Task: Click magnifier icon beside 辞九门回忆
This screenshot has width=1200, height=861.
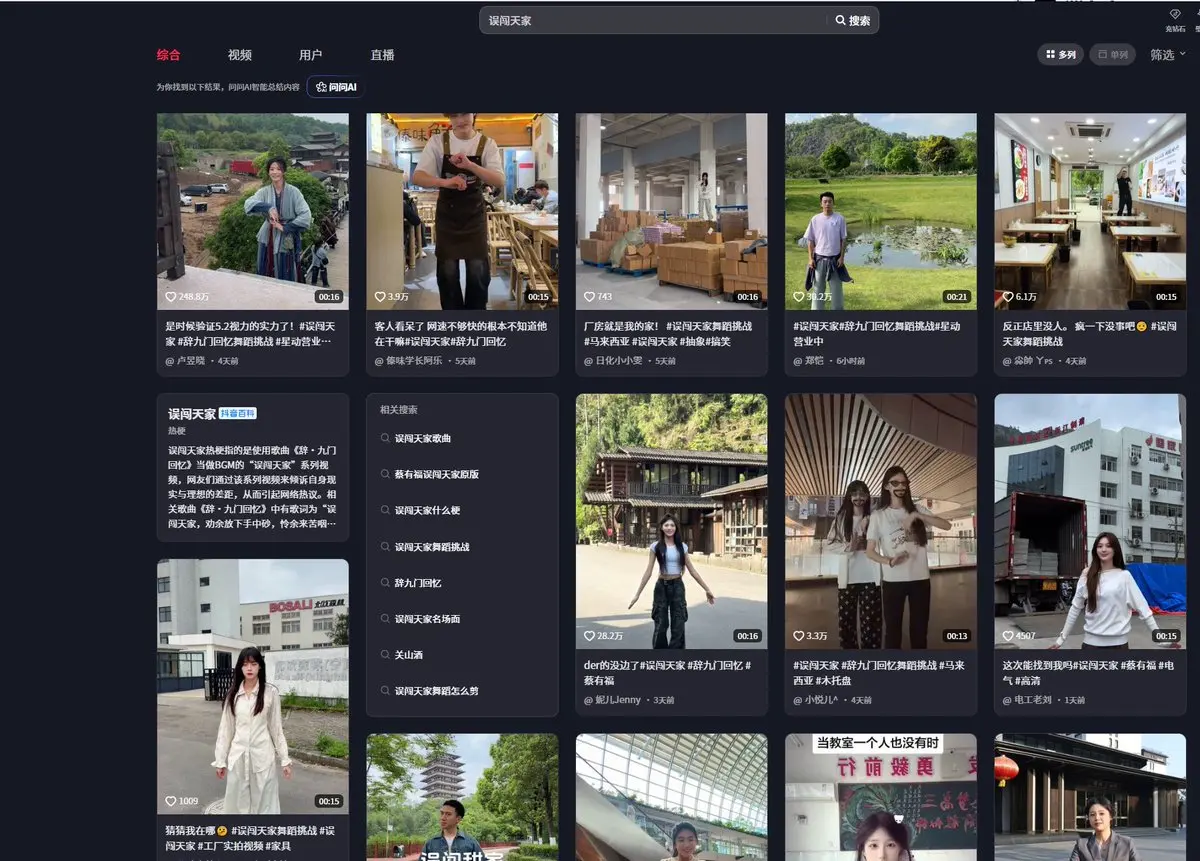Action: 385,583
